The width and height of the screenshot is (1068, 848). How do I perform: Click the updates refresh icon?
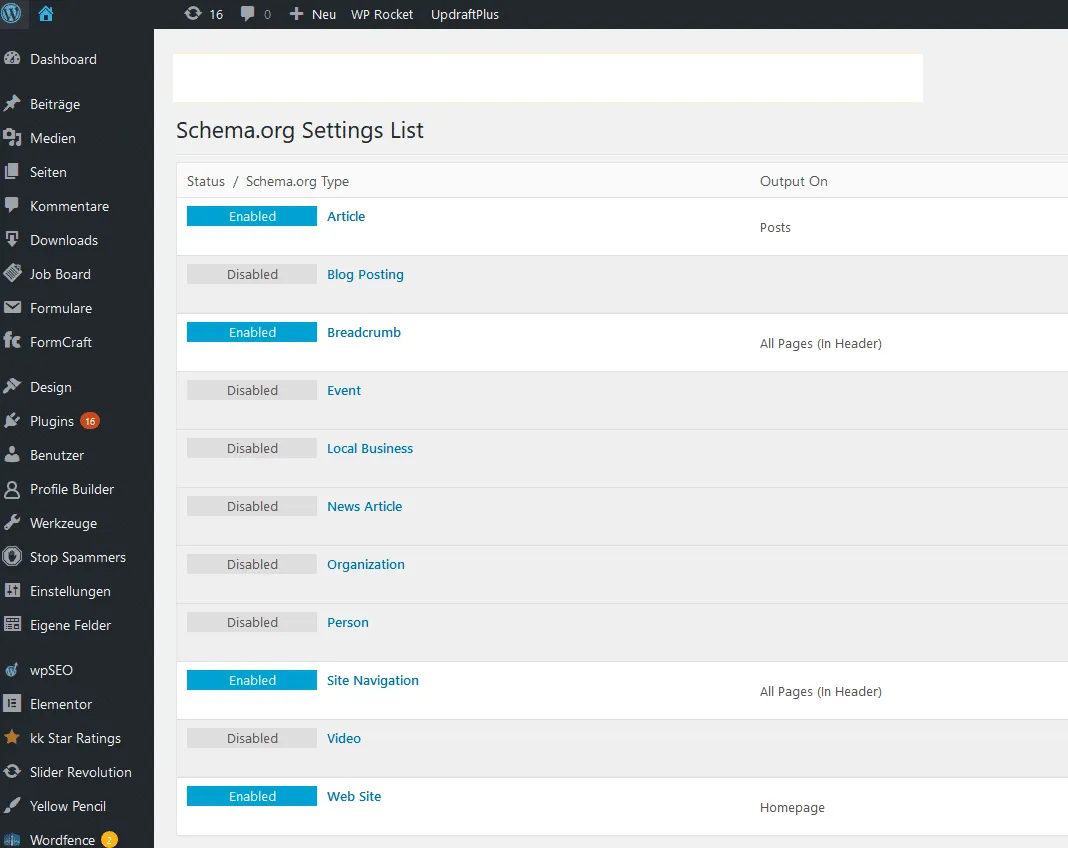193,14
